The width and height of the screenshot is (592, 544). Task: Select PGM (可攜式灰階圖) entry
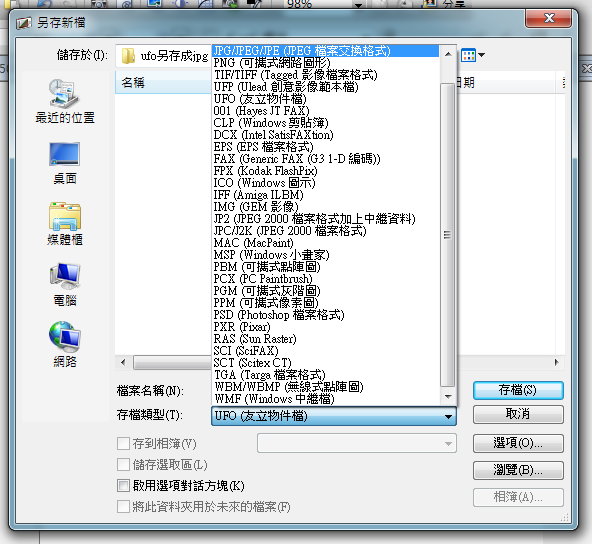coord(325,291)
